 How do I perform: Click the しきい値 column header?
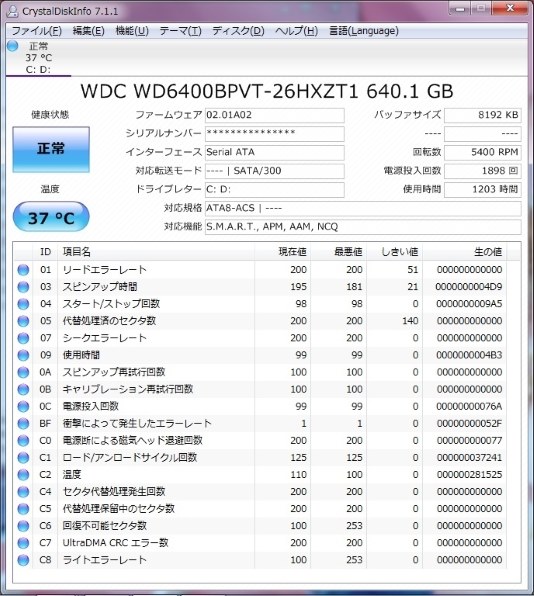395,252
